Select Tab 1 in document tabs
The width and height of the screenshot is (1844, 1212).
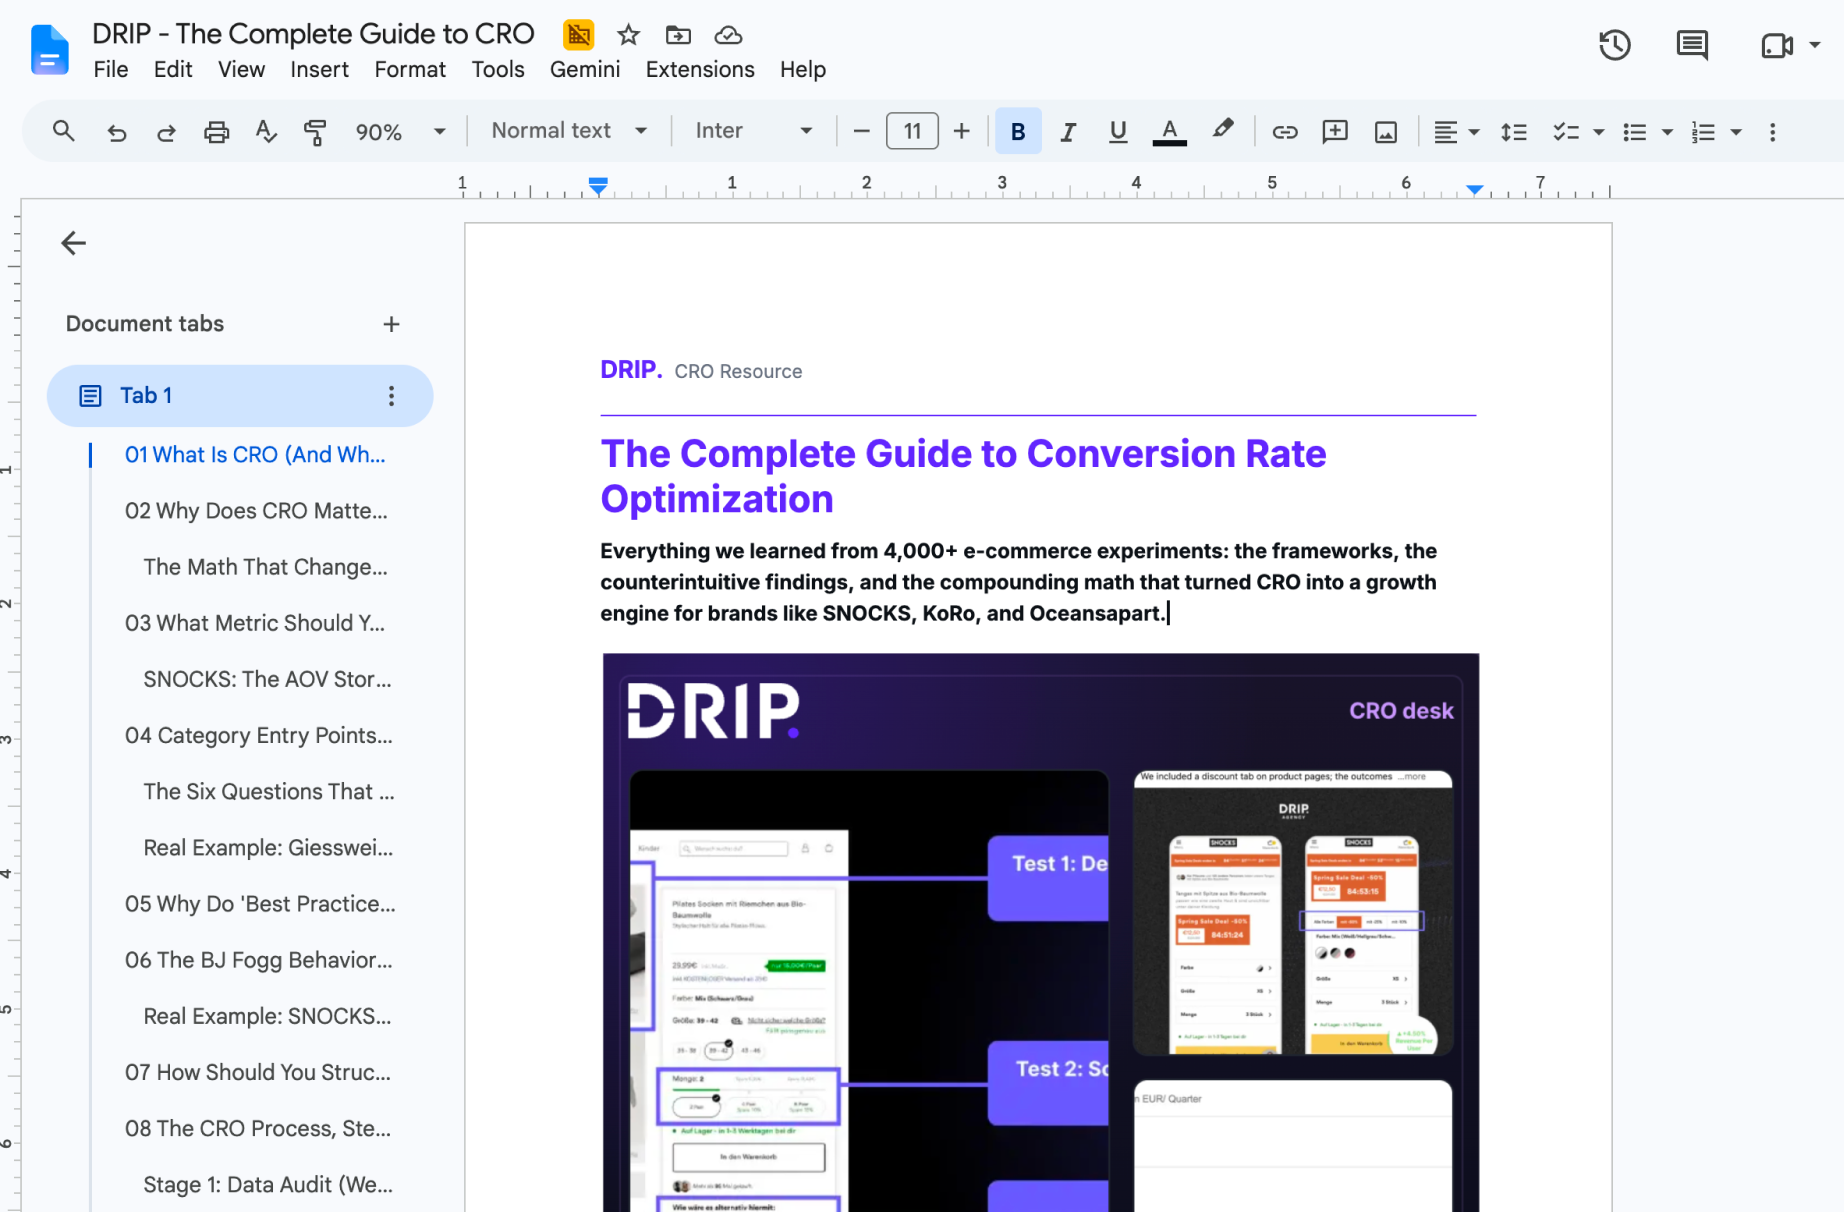240,396
